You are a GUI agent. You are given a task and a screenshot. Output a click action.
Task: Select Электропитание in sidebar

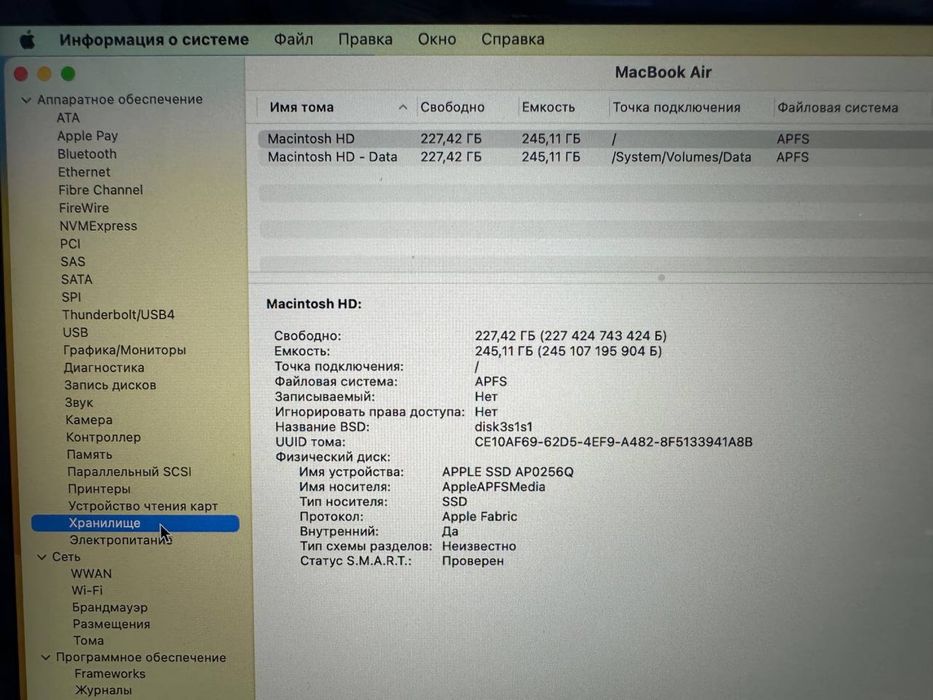[x=121, y=540]
